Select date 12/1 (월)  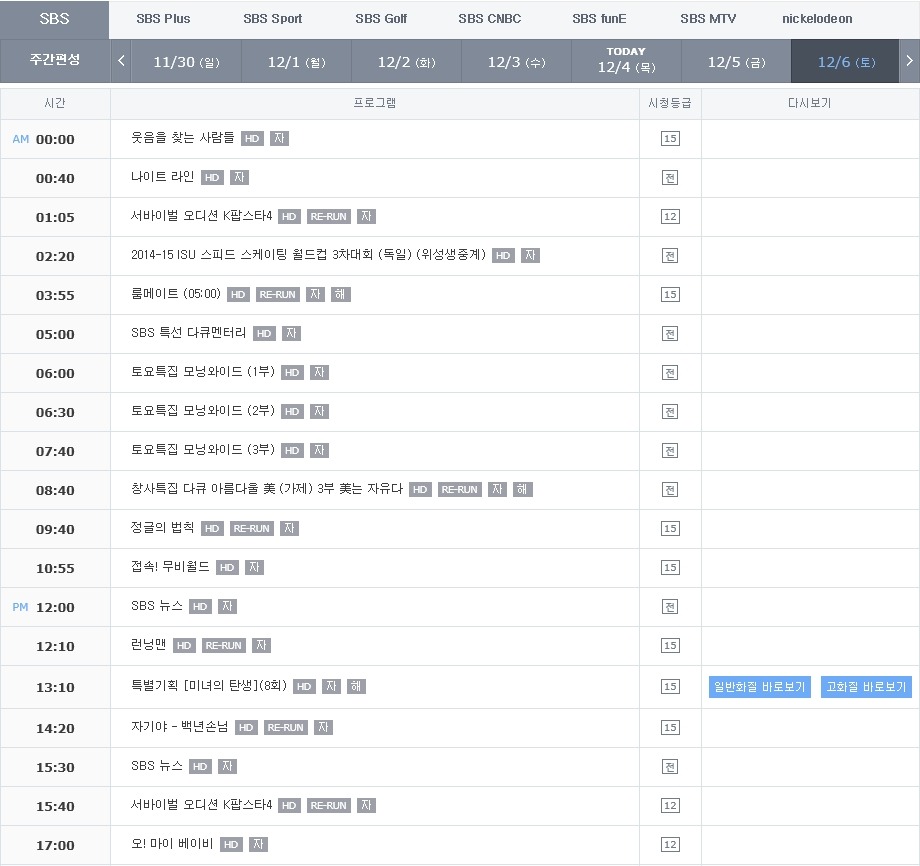coord(296,62)
